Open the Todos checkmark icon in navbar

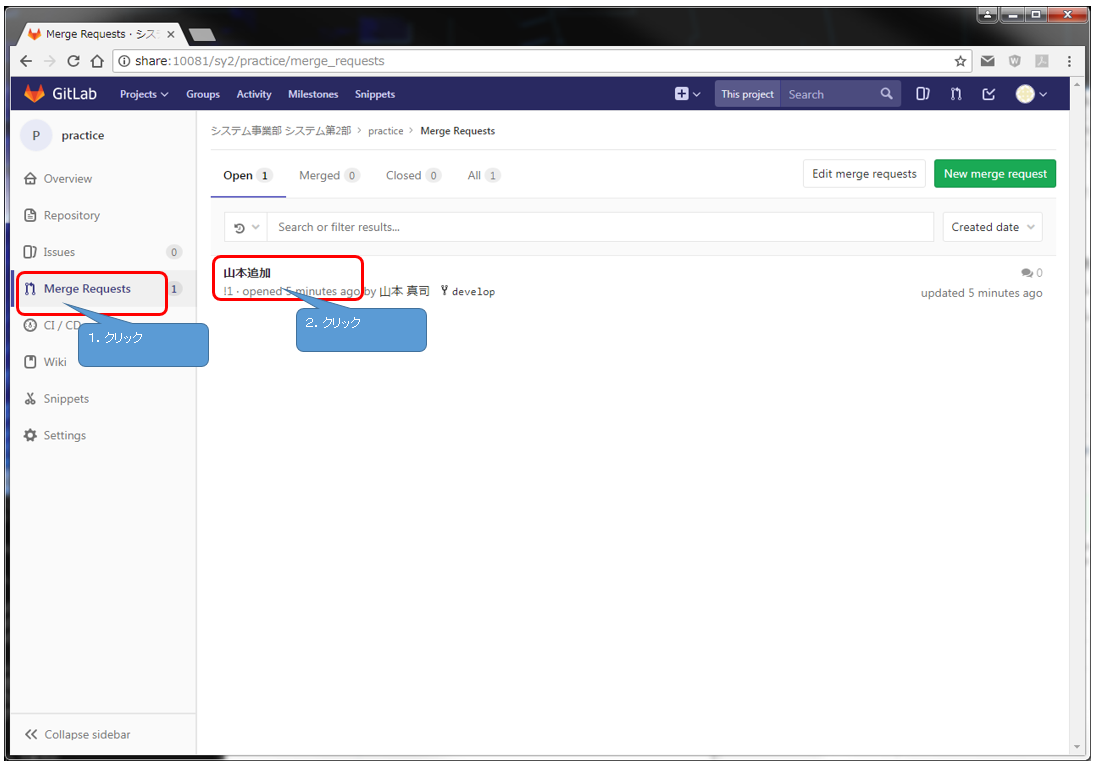coord(989,94)
